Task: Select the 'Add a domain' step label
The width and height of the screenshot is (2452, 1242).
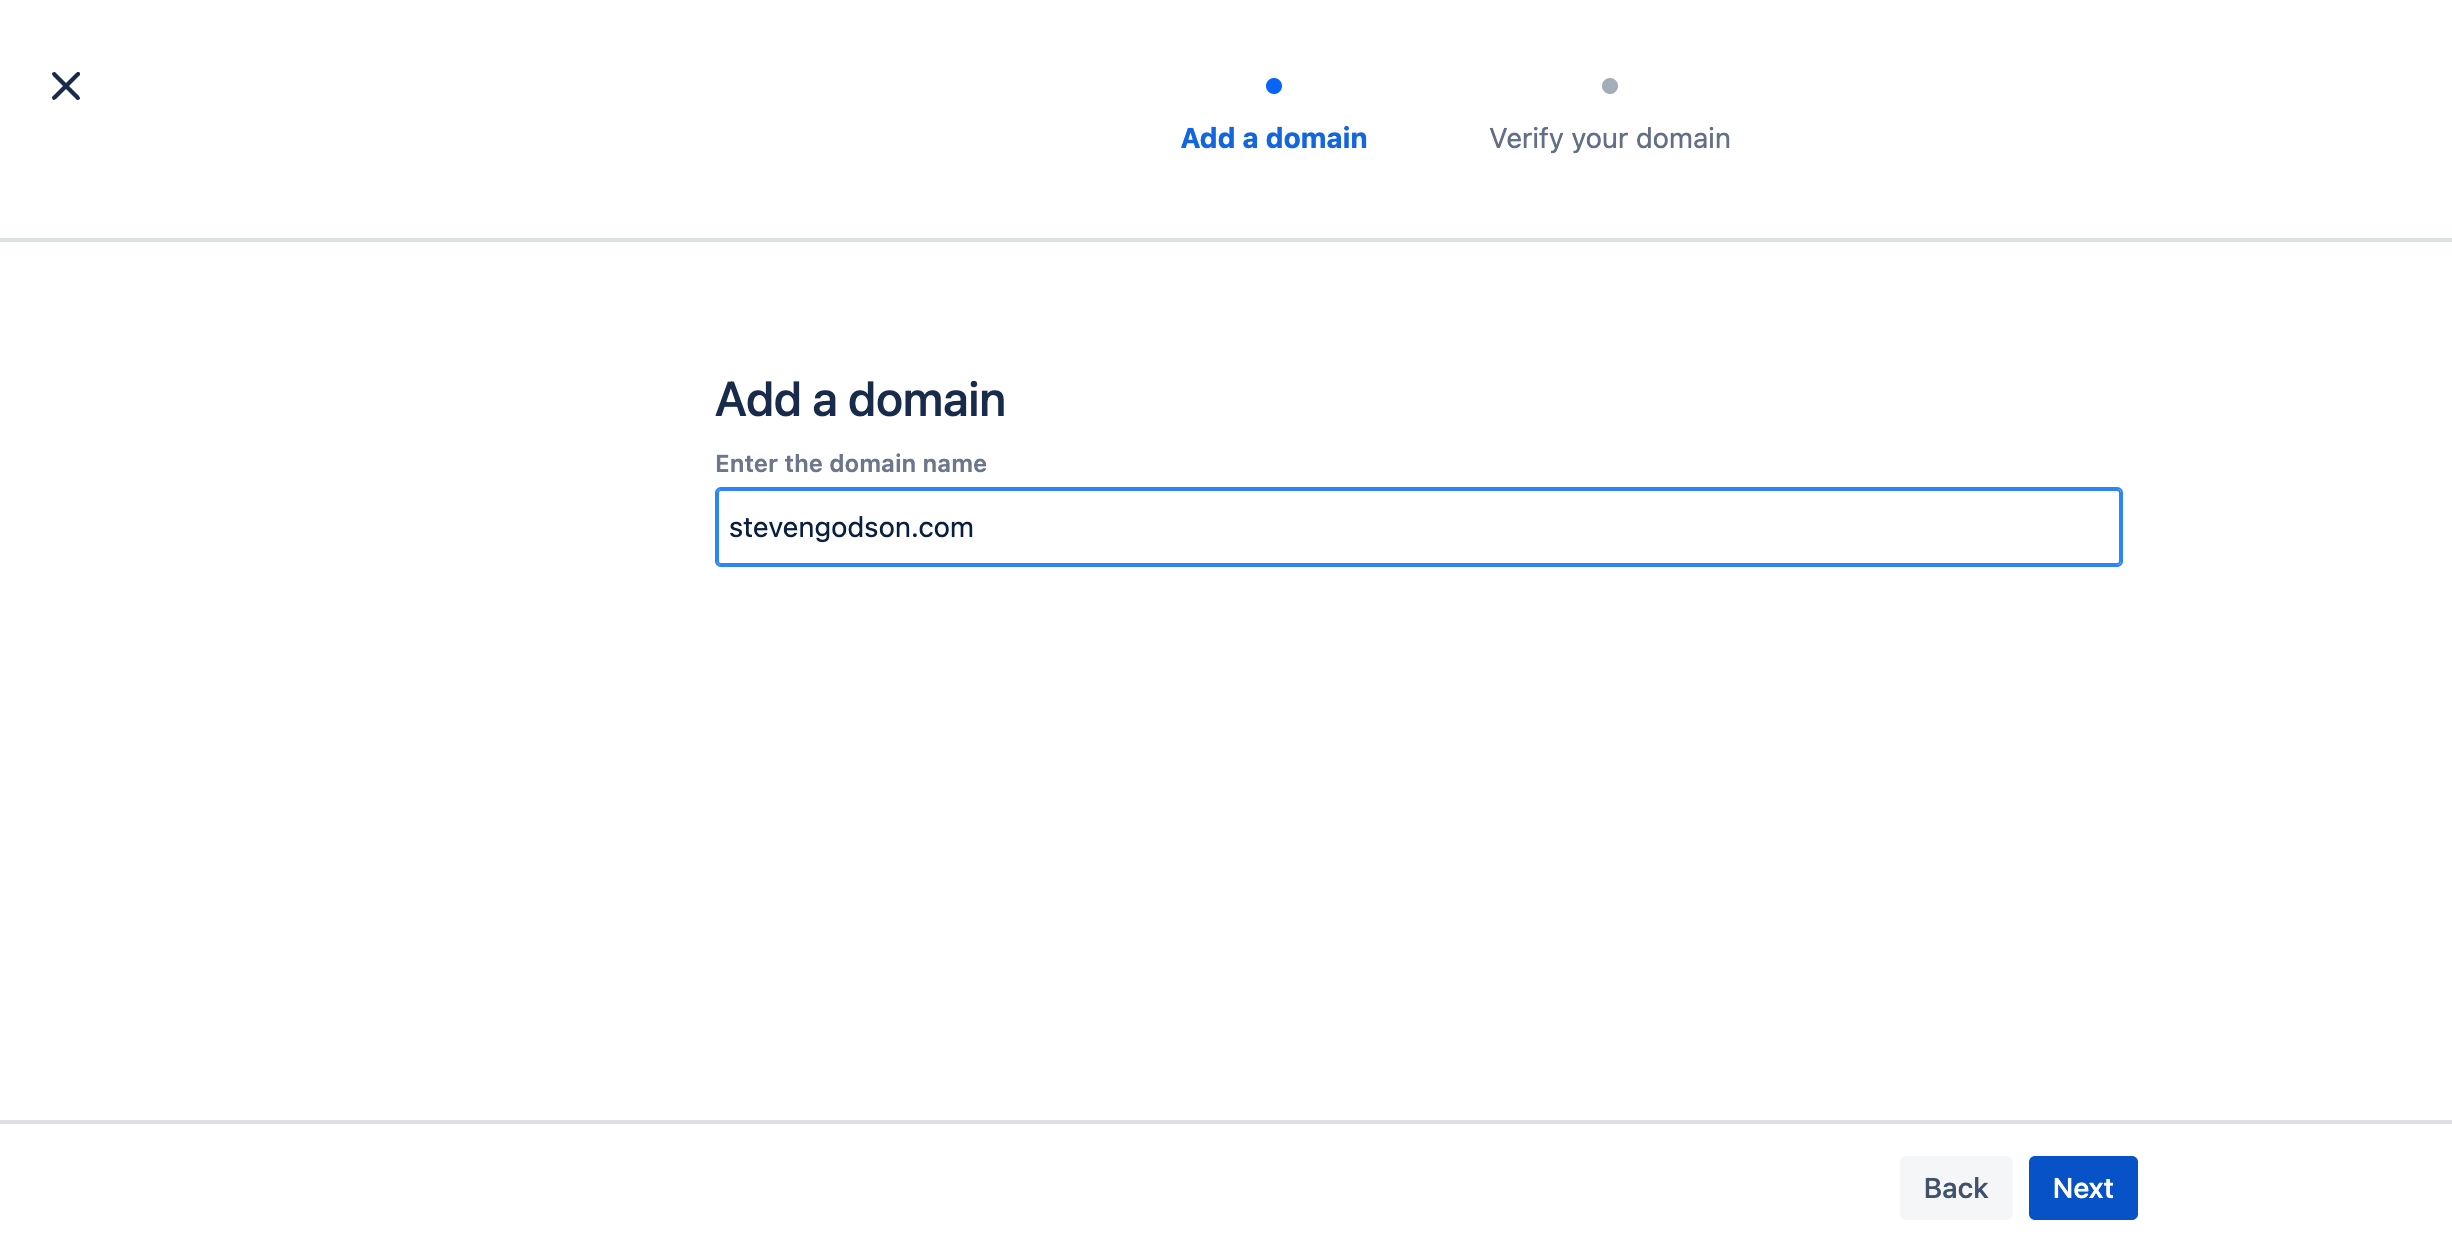Action: 1273,138
